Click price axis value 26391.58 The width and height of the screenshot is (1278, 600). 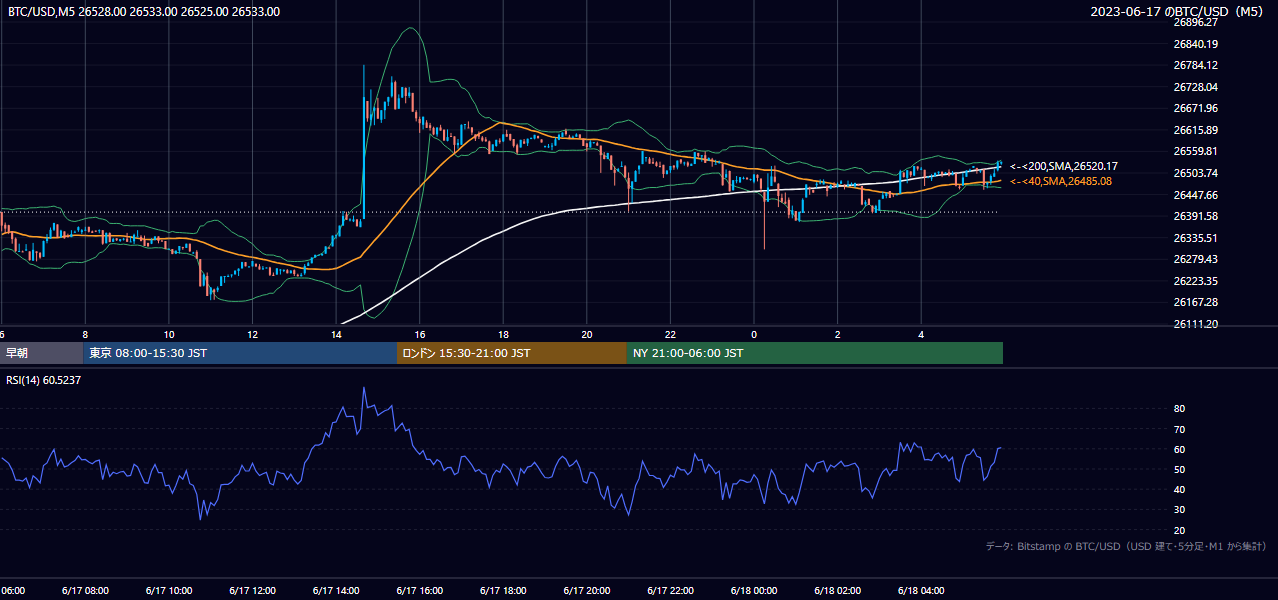click(x=1196, y=216)
